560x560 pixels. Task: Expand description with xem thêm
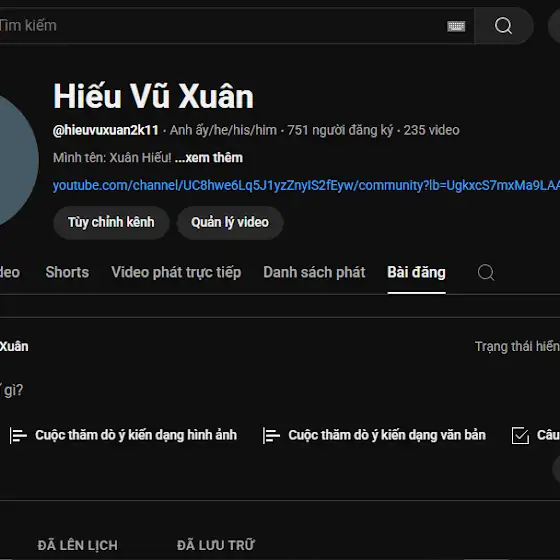tap(209, 158)
